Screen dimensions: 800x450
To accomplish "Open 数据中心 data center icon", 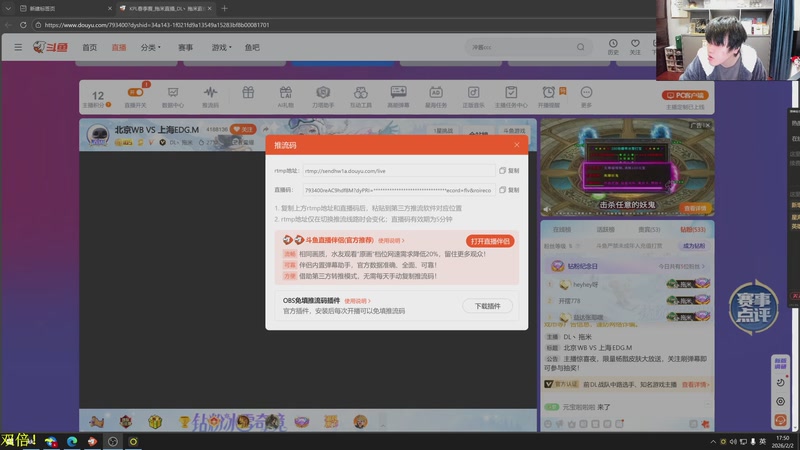I will pyautogui.click(x=173, y=92).
